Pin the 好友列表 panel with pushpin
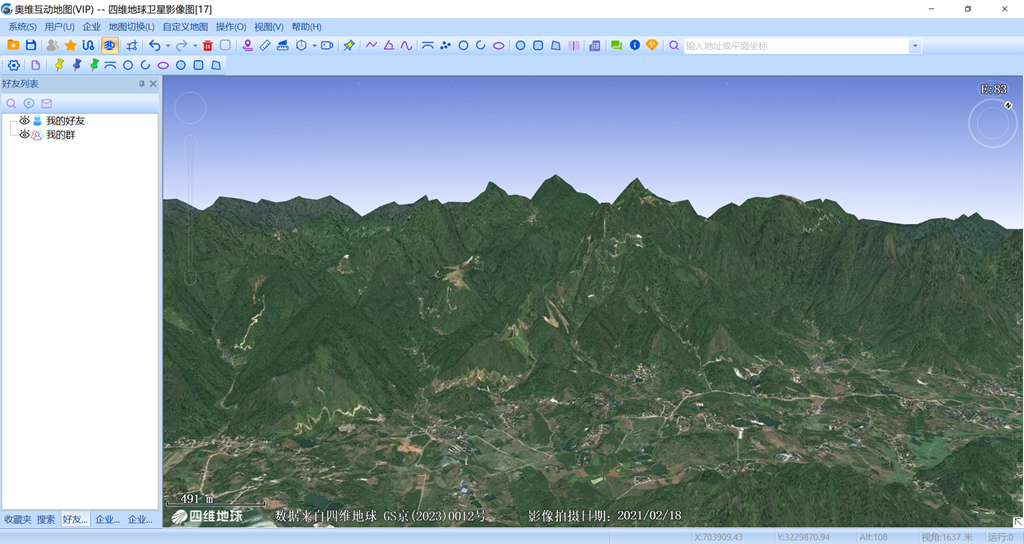1024x544 pixels. [141, 85]
